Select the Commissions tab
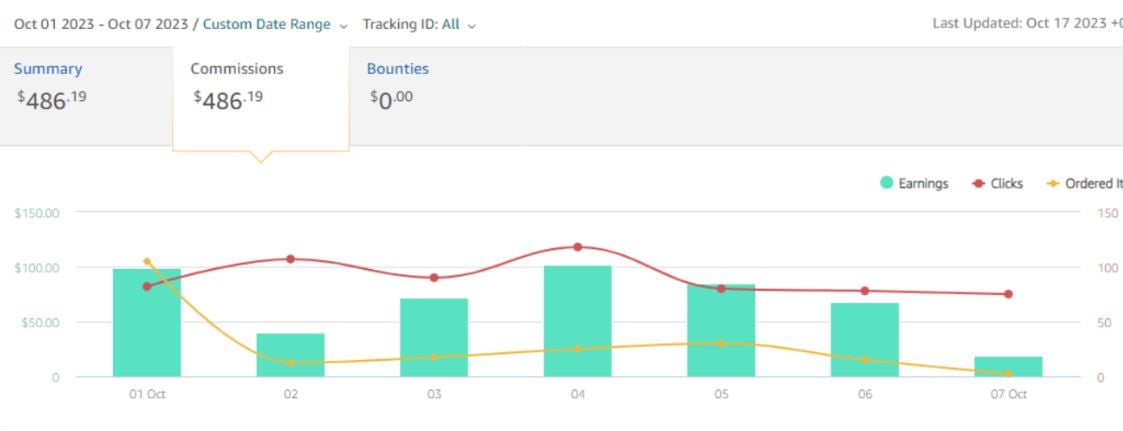 pos(237,69)
